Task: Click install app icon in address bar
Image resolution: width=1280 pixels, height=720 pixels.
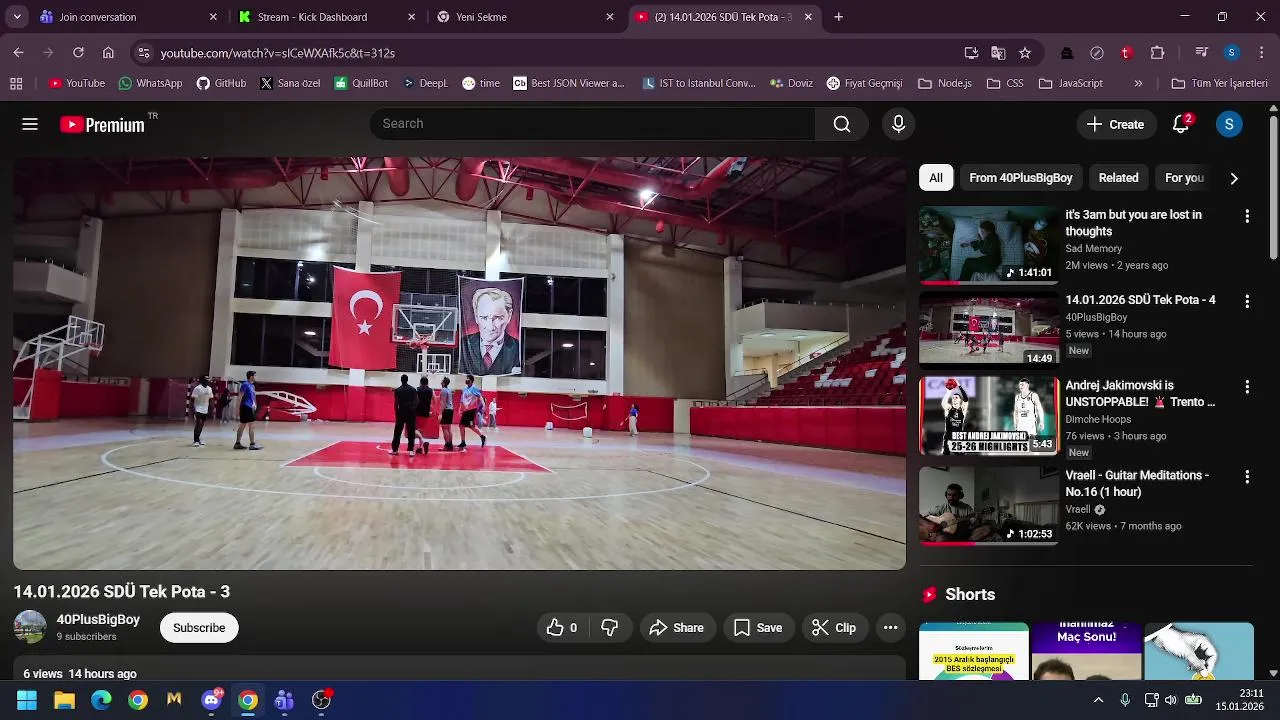Action: click(971, 53)
